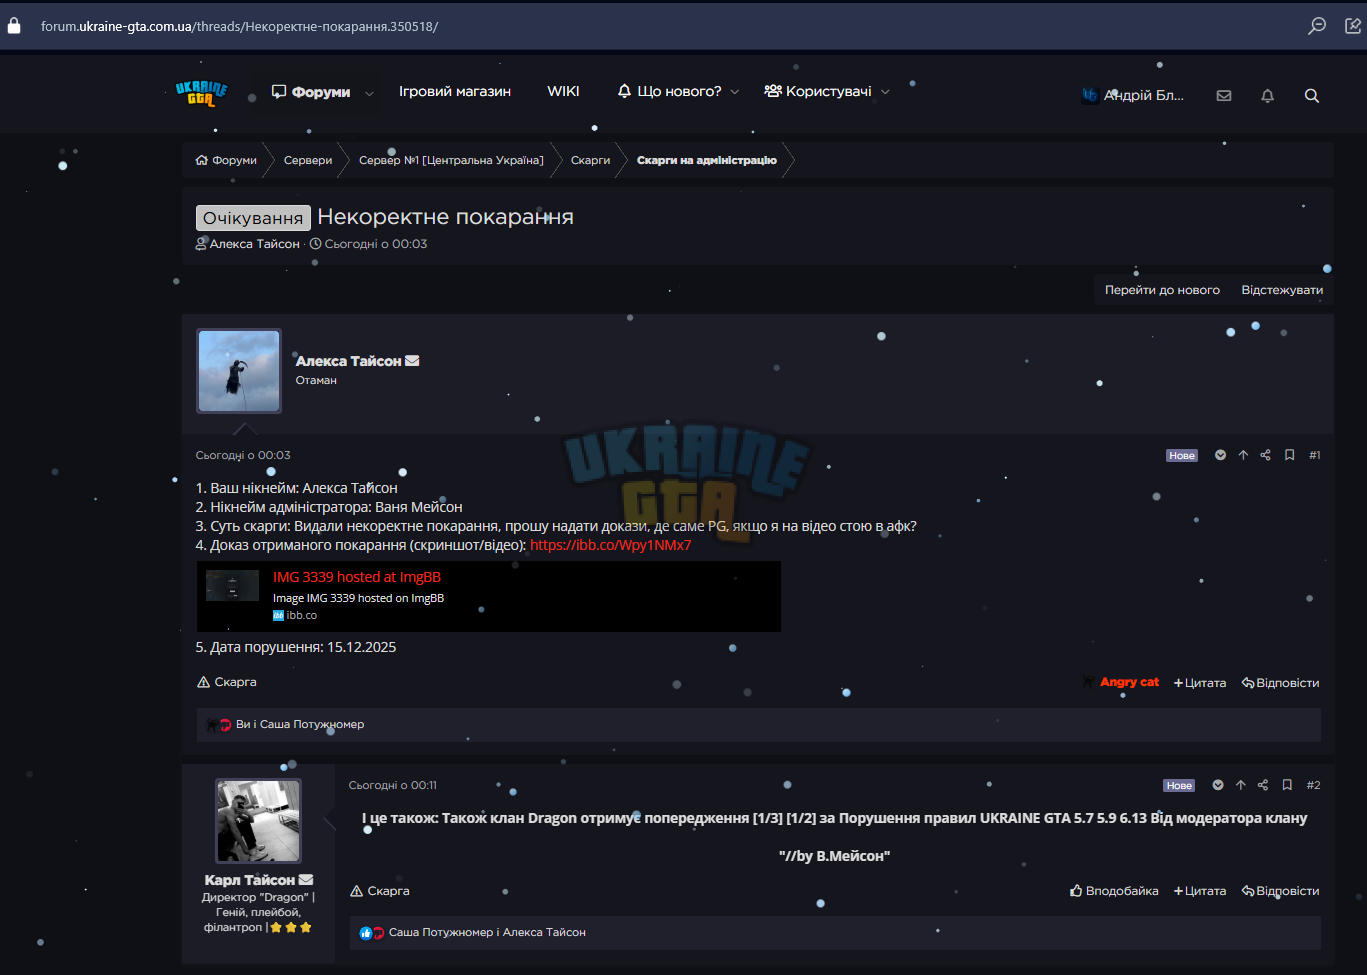Screen dimensions: 1367x975
Task: Open account menu Андрій Бл...
Action: click(1133, 96)
